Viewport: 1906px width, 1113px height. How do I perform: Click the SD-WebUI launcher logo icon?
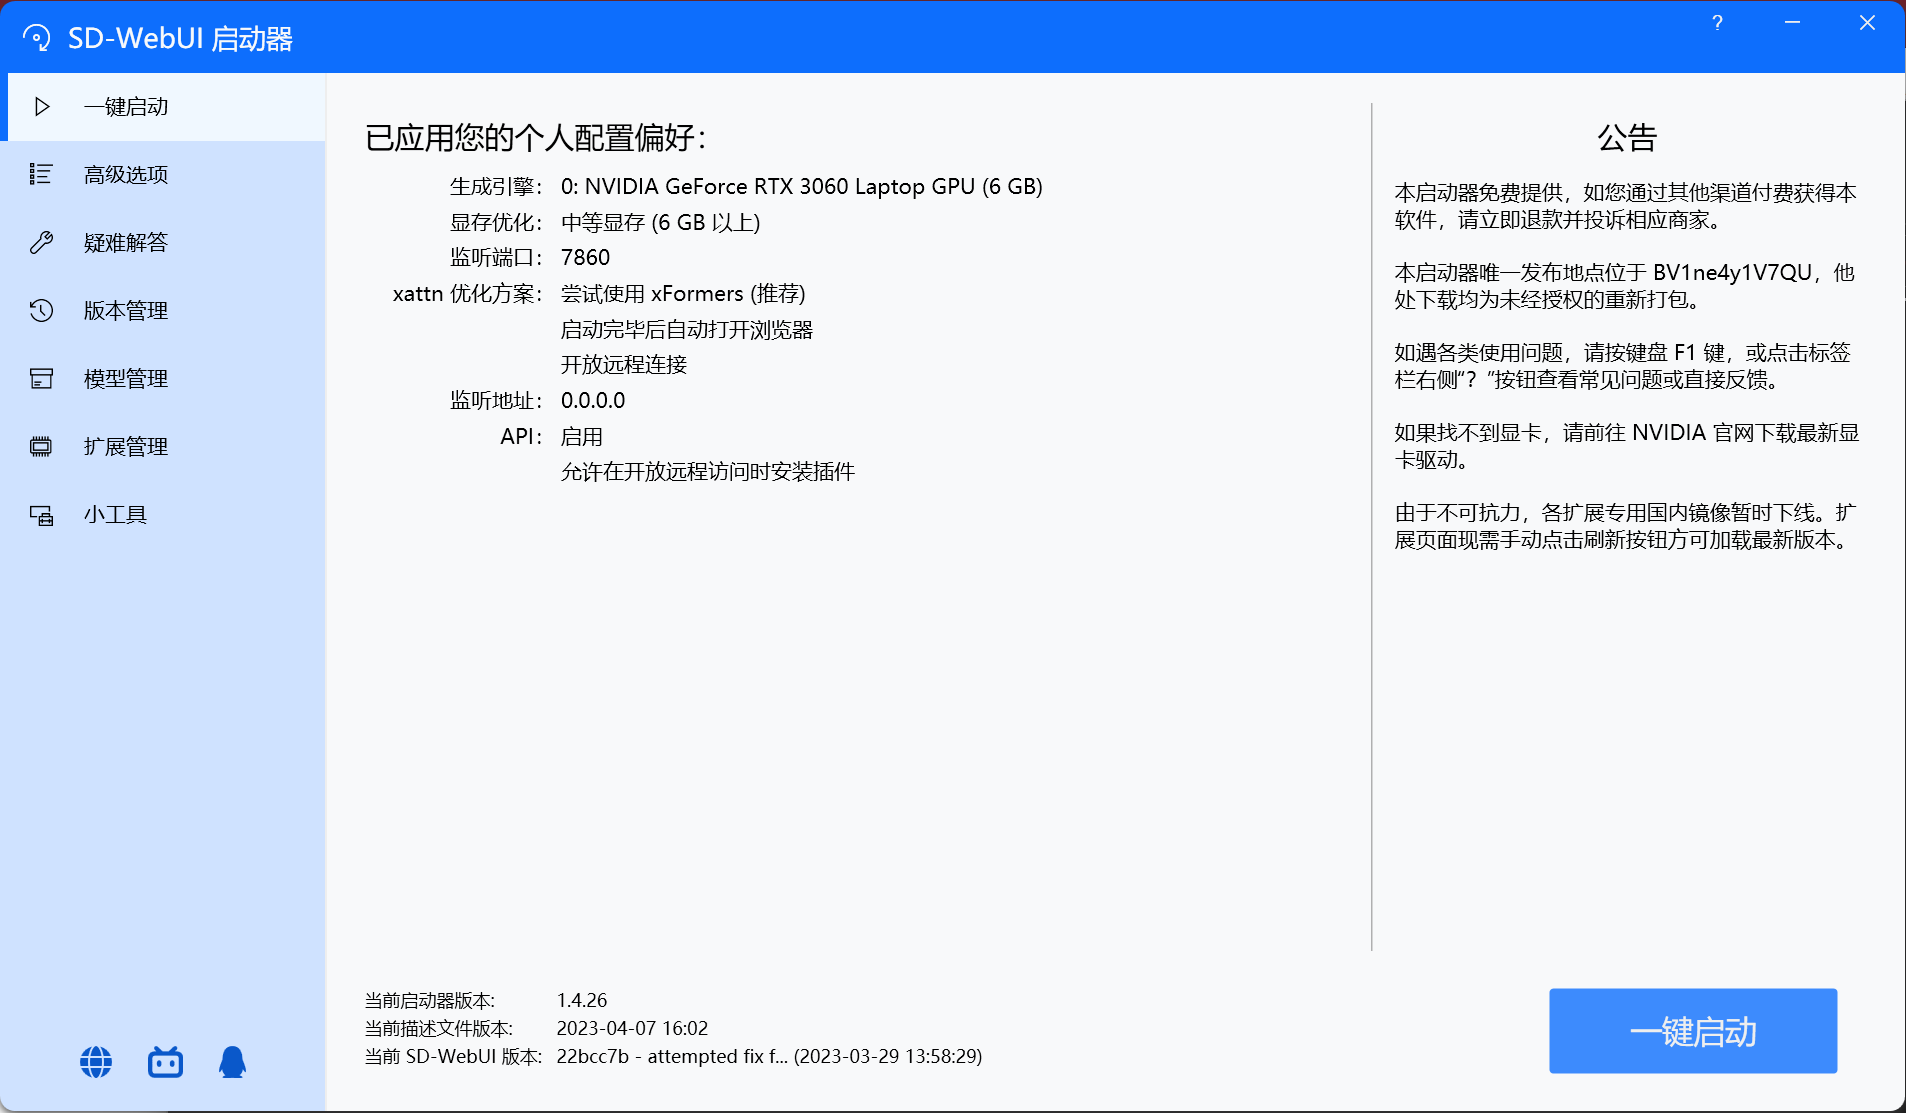(x=37, y=38)
